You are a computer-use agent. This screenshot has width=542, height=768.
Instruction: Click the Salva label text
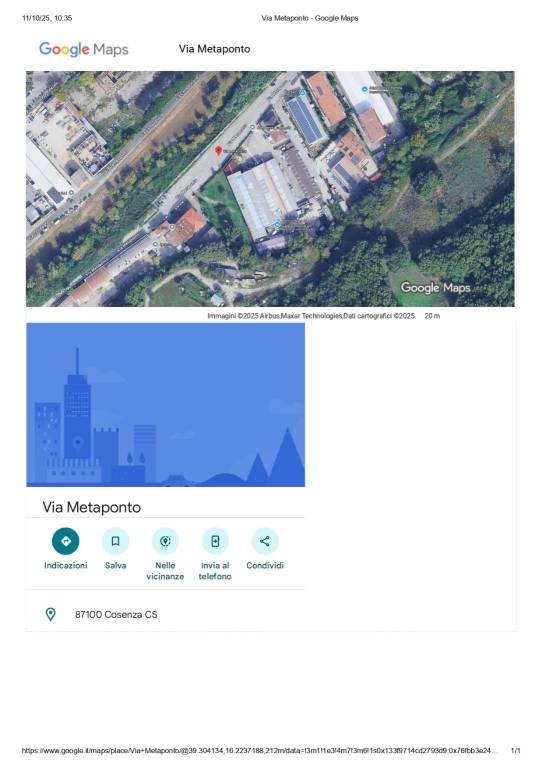pyautogui.click(x=116, y=565)
